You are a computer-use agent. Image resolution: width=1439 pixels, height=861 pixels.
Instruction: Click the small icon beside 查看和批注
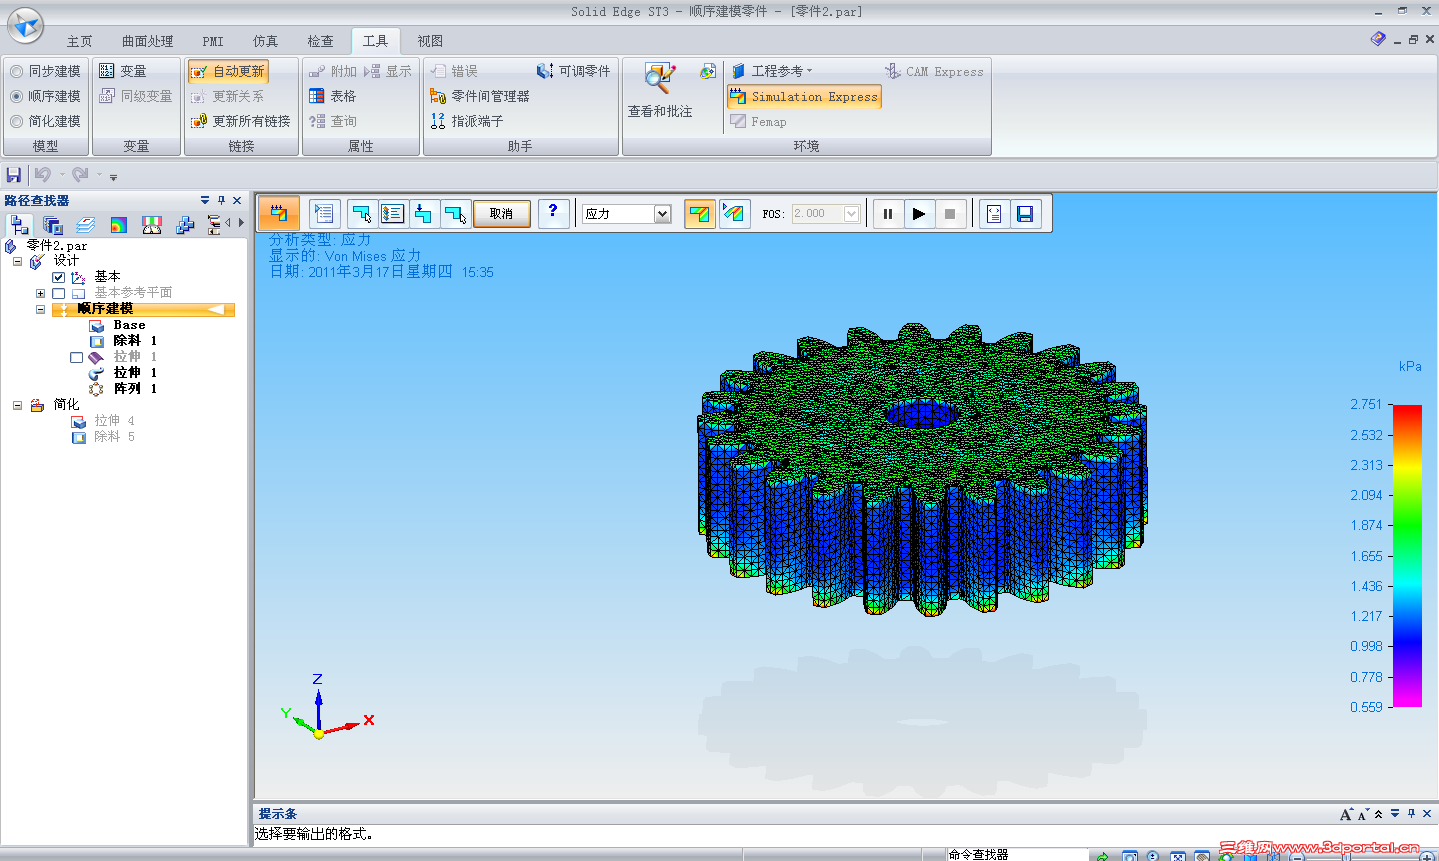[x=708, y=71]
